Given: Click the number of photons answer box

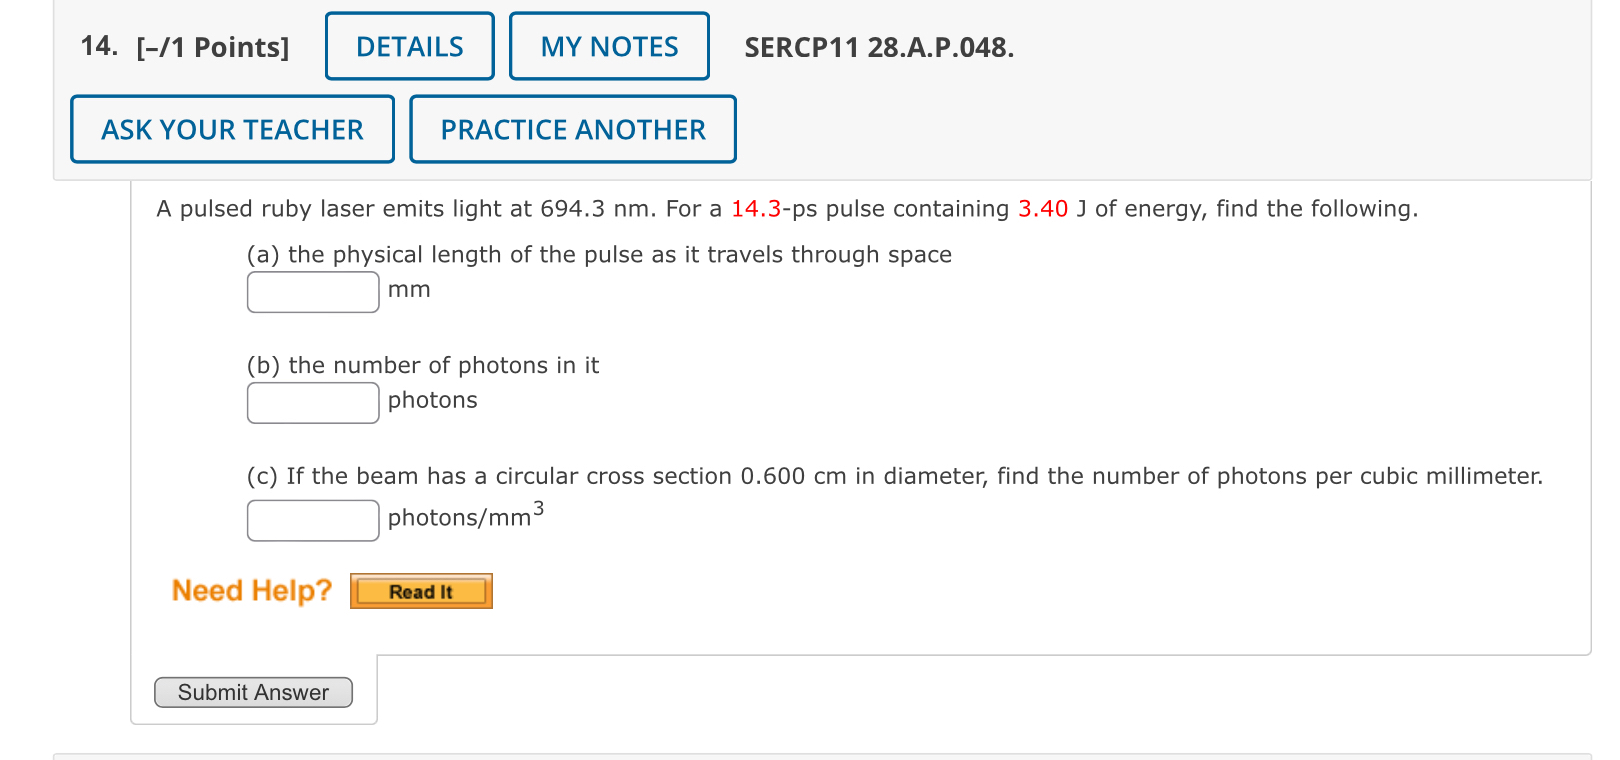Looking at the screenshot, I should coord(312,402).
